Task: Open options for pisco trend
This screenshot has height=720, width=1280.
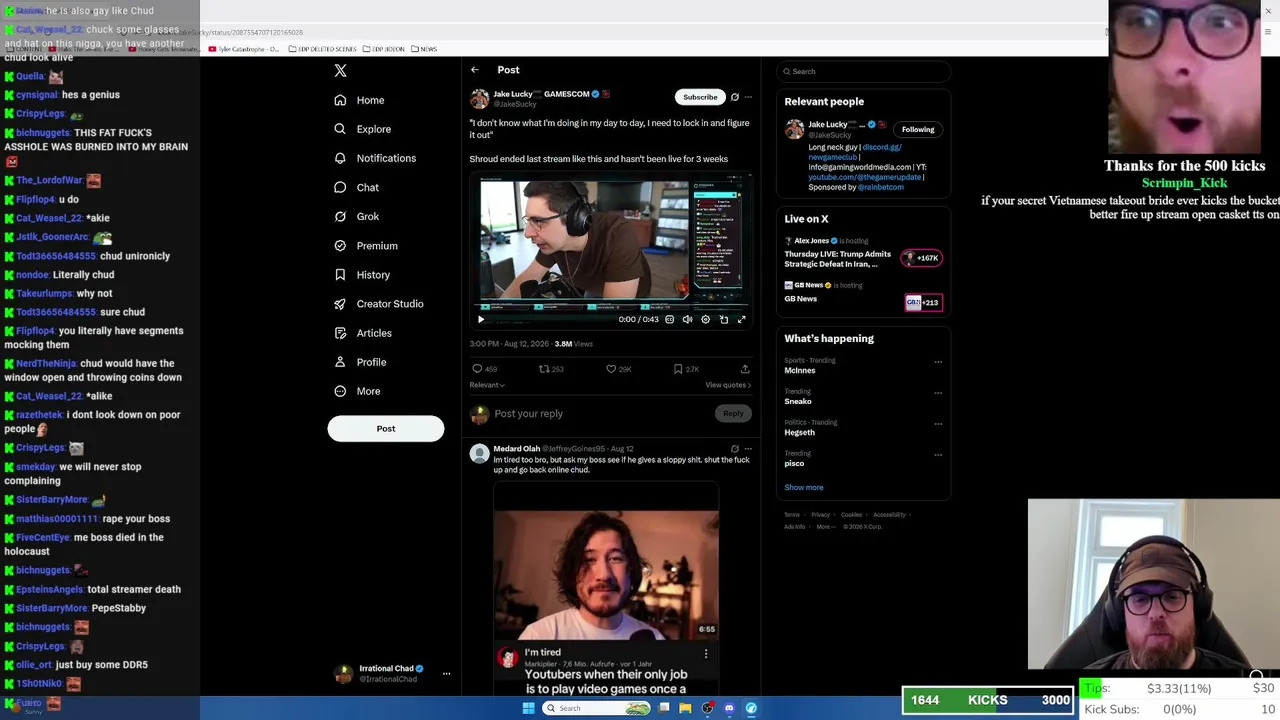Action: coord(938,455)
